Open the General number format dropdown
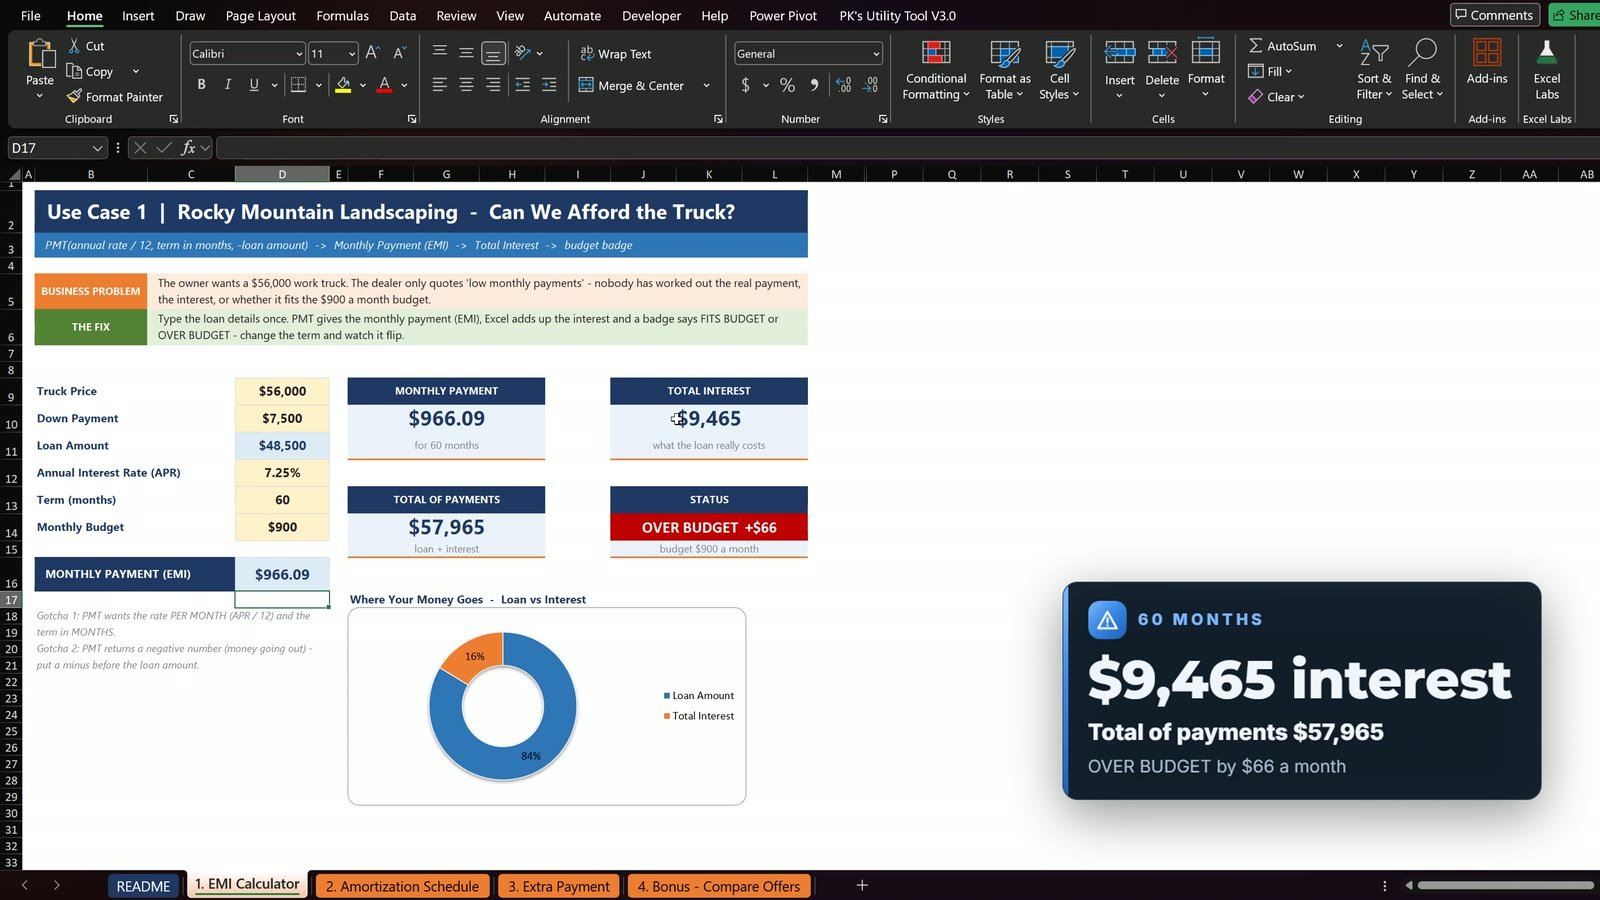The width and height of the screenshot is (1600, 900). coord(876,54)
